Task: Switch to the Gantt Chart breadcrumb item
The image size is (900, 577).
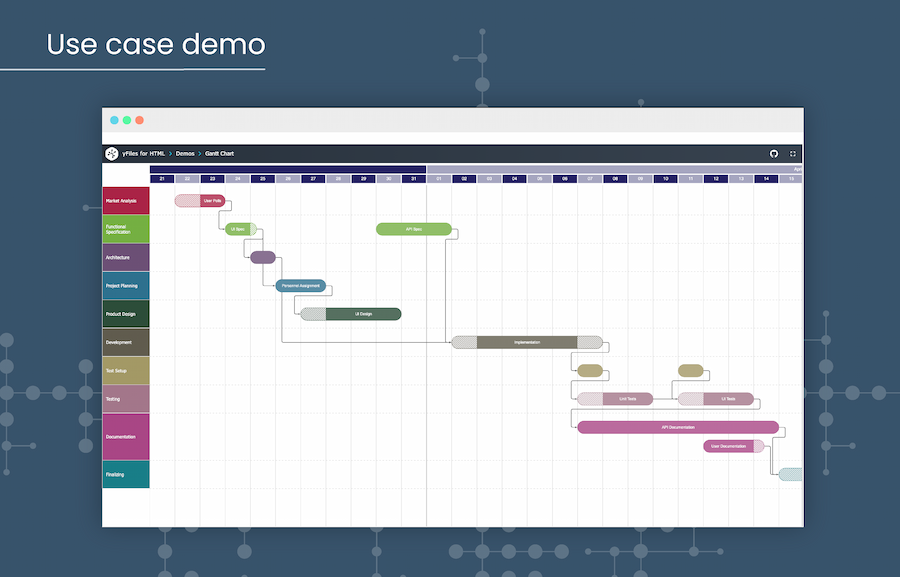Action: point(220,154)
